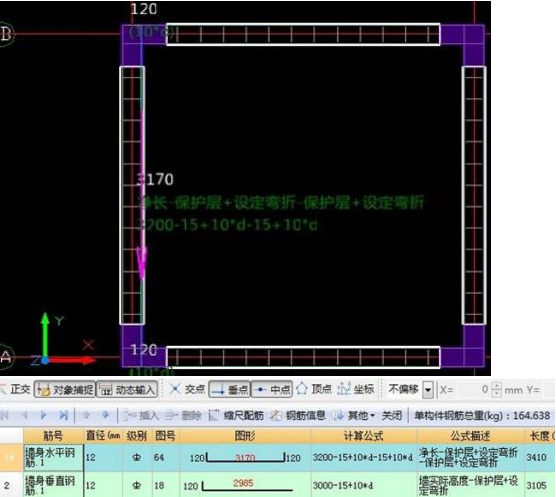Jump to last rebar record

63,415
